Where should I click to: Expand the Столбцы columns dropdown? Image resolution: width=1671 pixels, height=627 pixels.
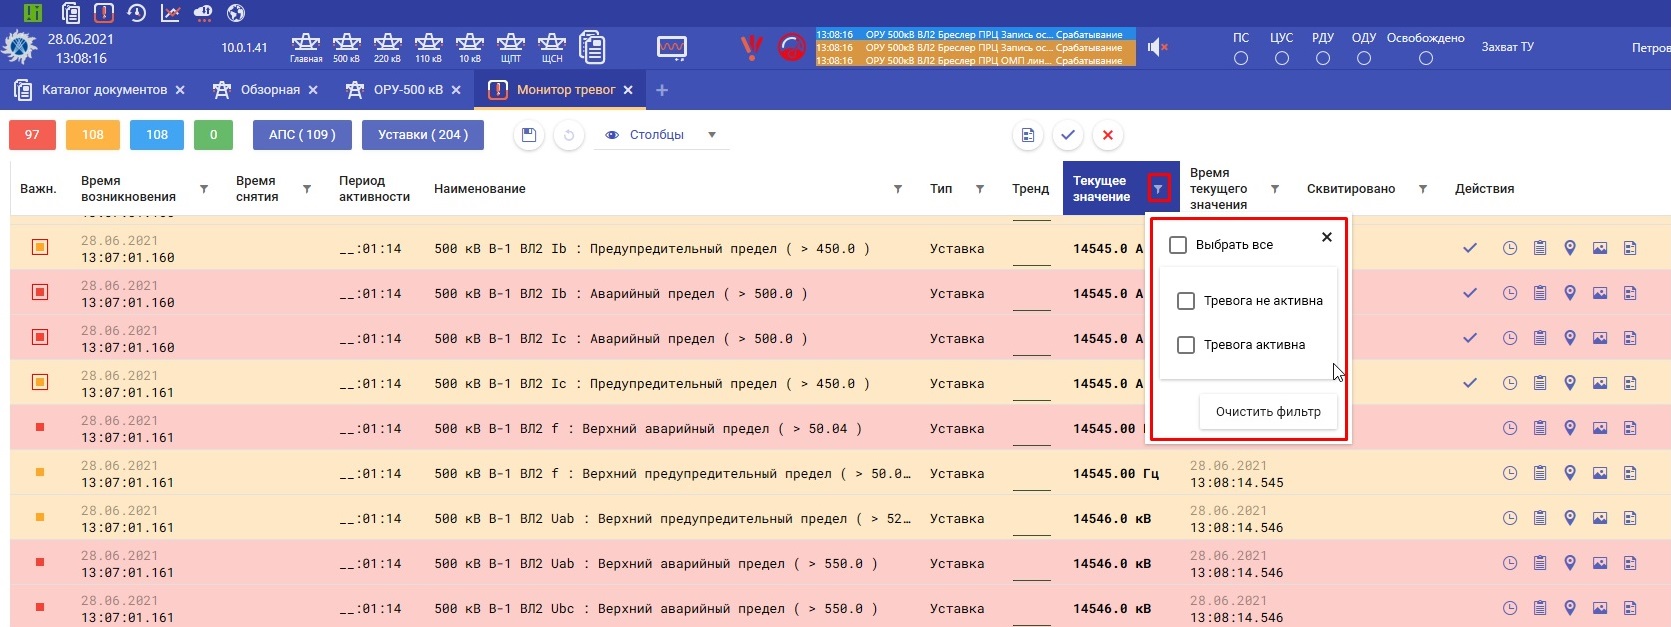click(661, 135)
